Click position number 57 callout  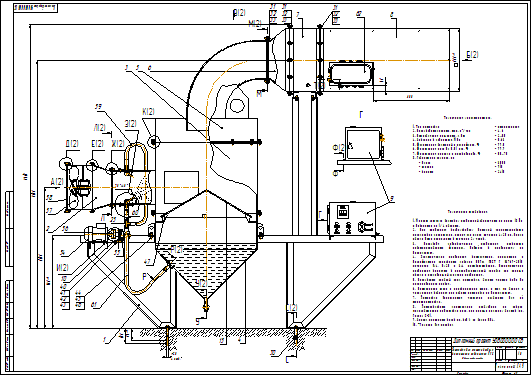pyautogui.click(x=49, y=211)
